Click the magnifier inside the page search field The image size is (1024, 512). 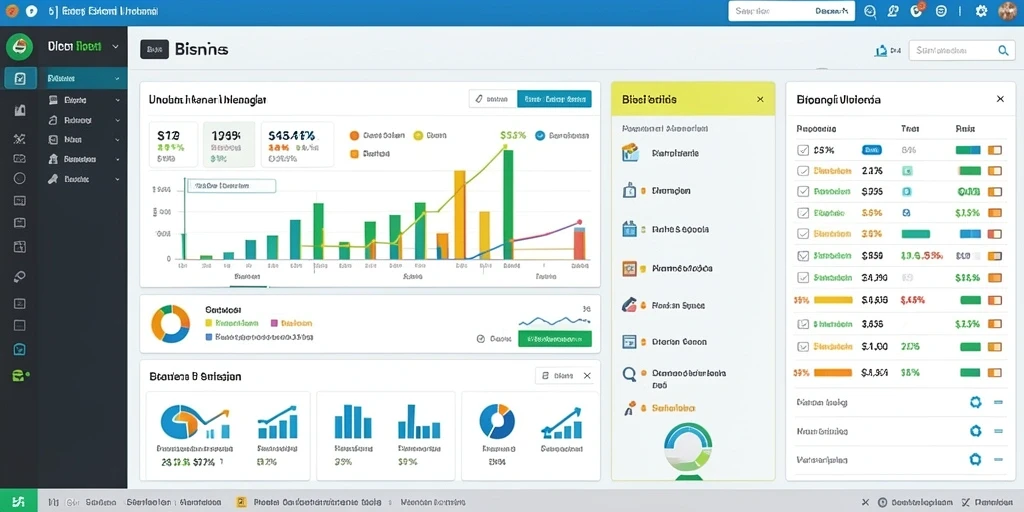1003,50
